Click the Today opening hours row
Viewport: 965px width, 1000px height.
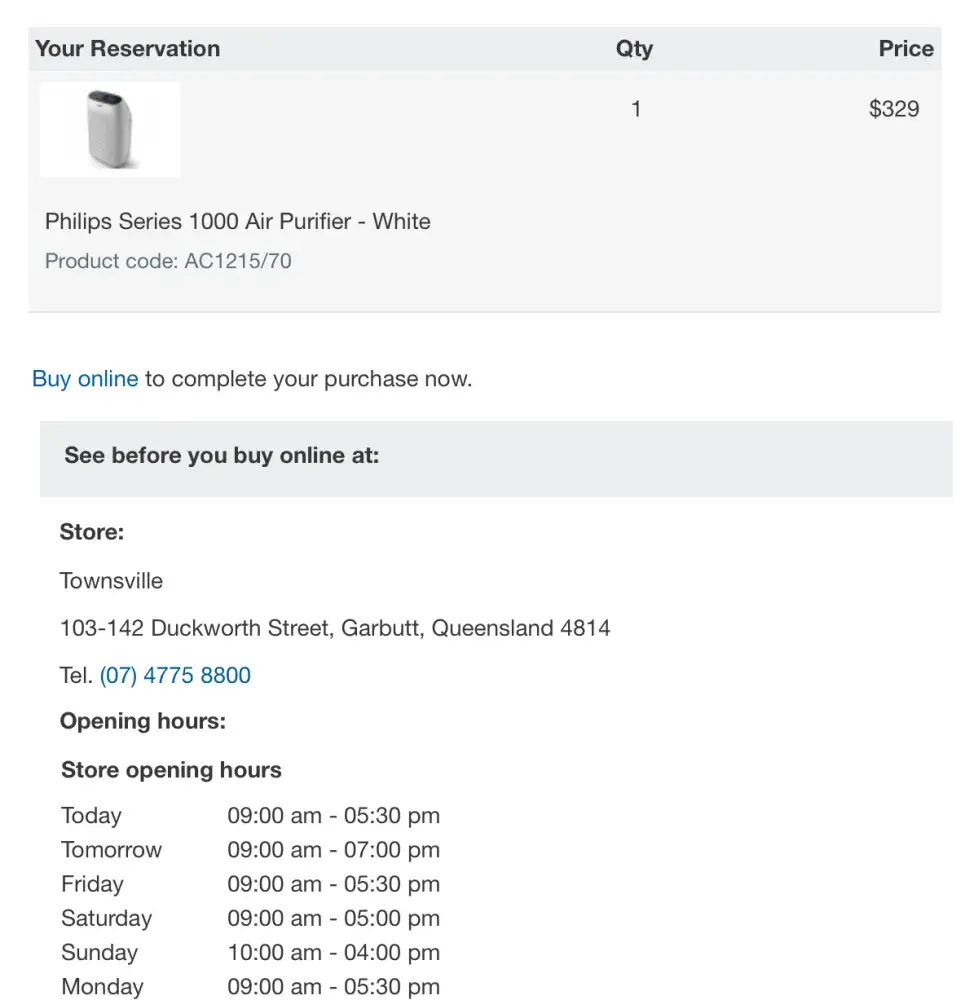click(x=250, y=816)
